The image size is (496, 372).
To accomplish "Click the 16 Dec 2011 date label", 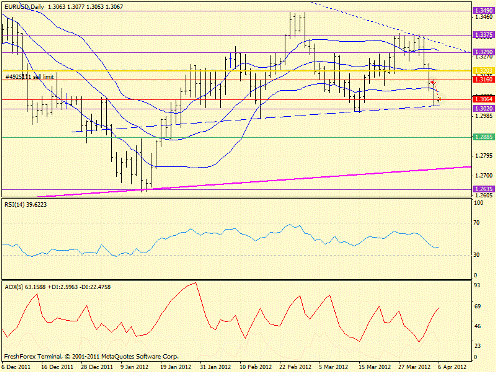I will (x=58, y=367).
